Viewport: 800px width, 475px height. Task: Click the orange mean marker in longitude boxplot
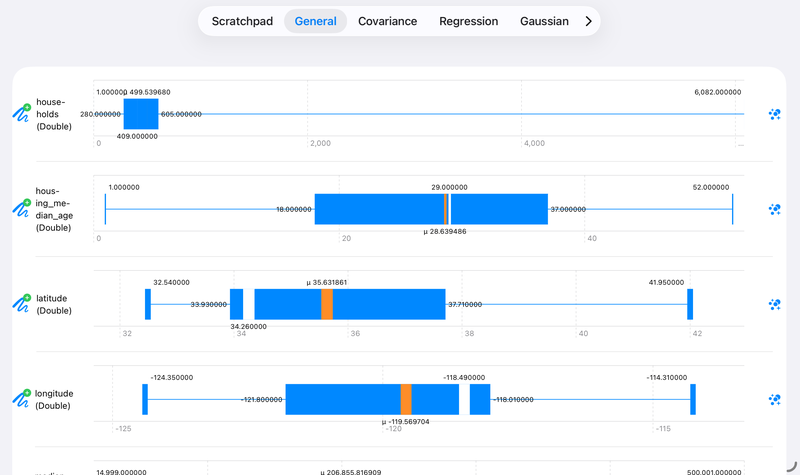coord(406,399)
